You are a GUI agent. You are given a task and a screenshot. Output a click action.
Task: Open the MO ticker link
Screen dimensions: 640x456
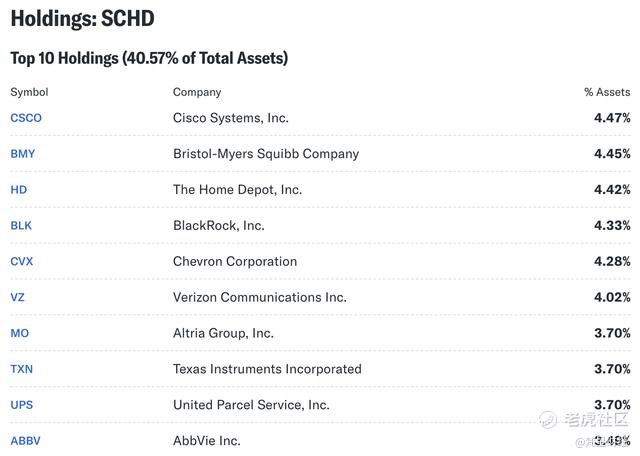tap(20, 333)
